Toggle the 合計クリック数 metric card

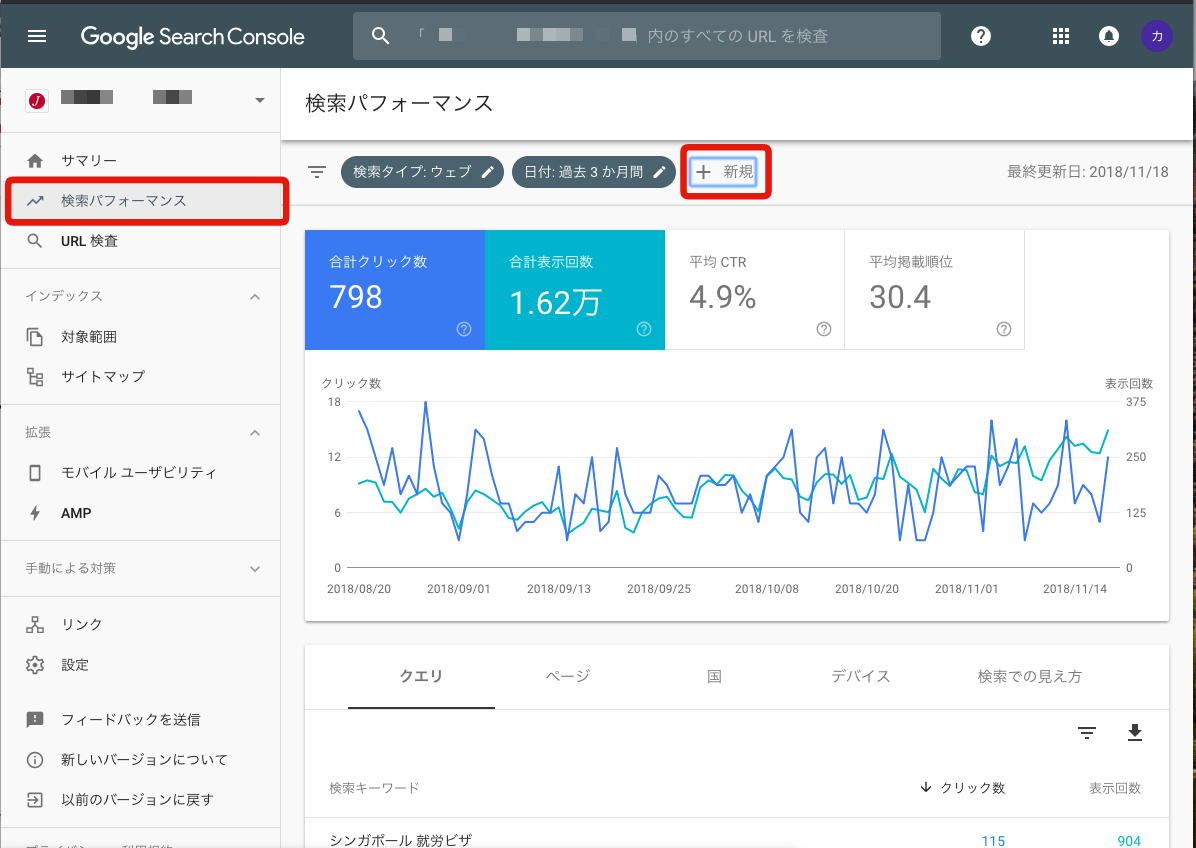[395, 290]
